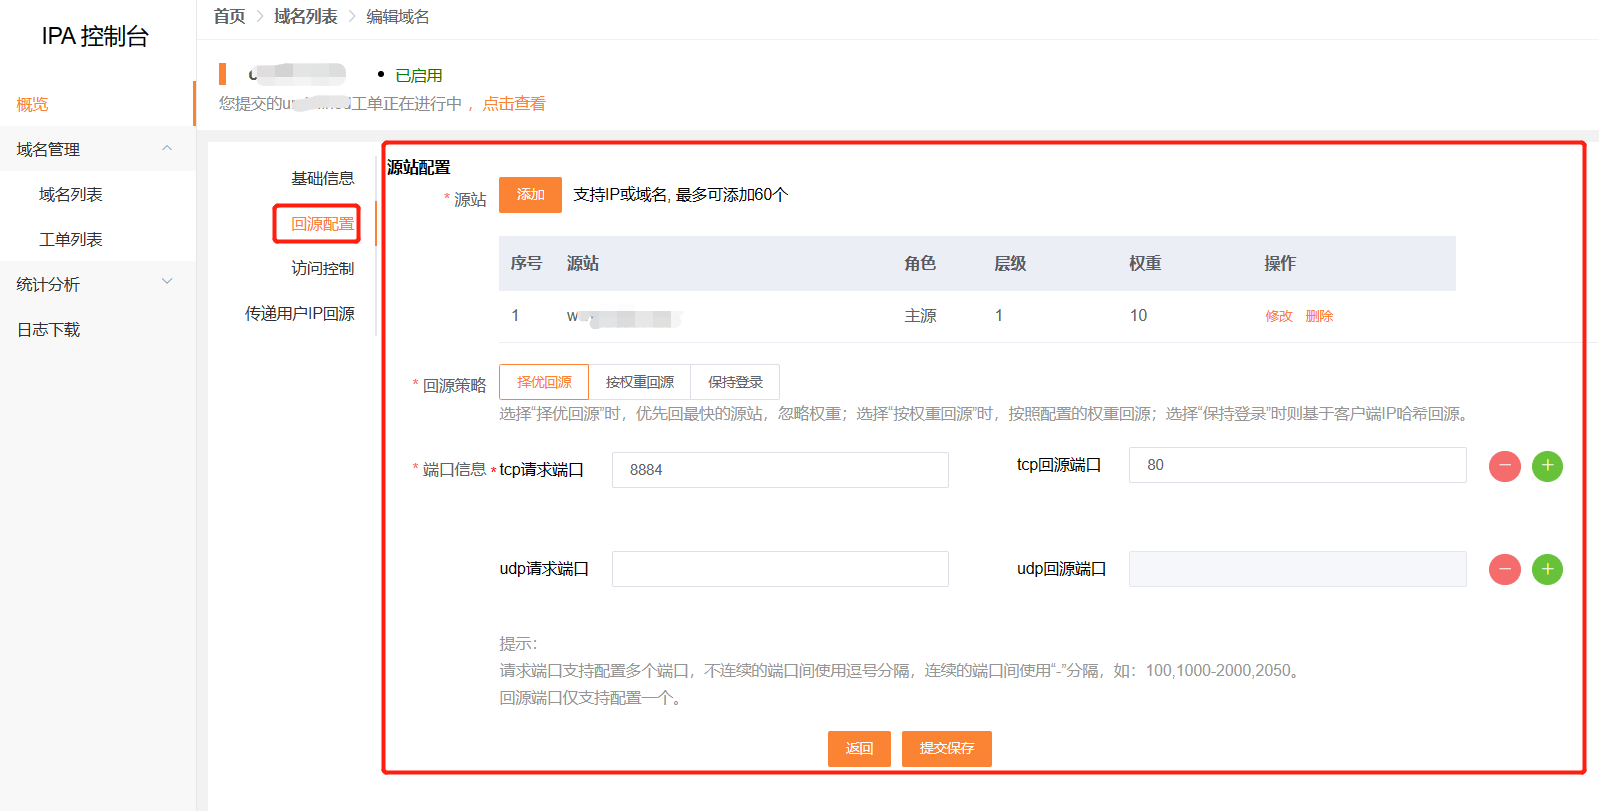Click the 提交保存 button

click(x=946, y=748)
